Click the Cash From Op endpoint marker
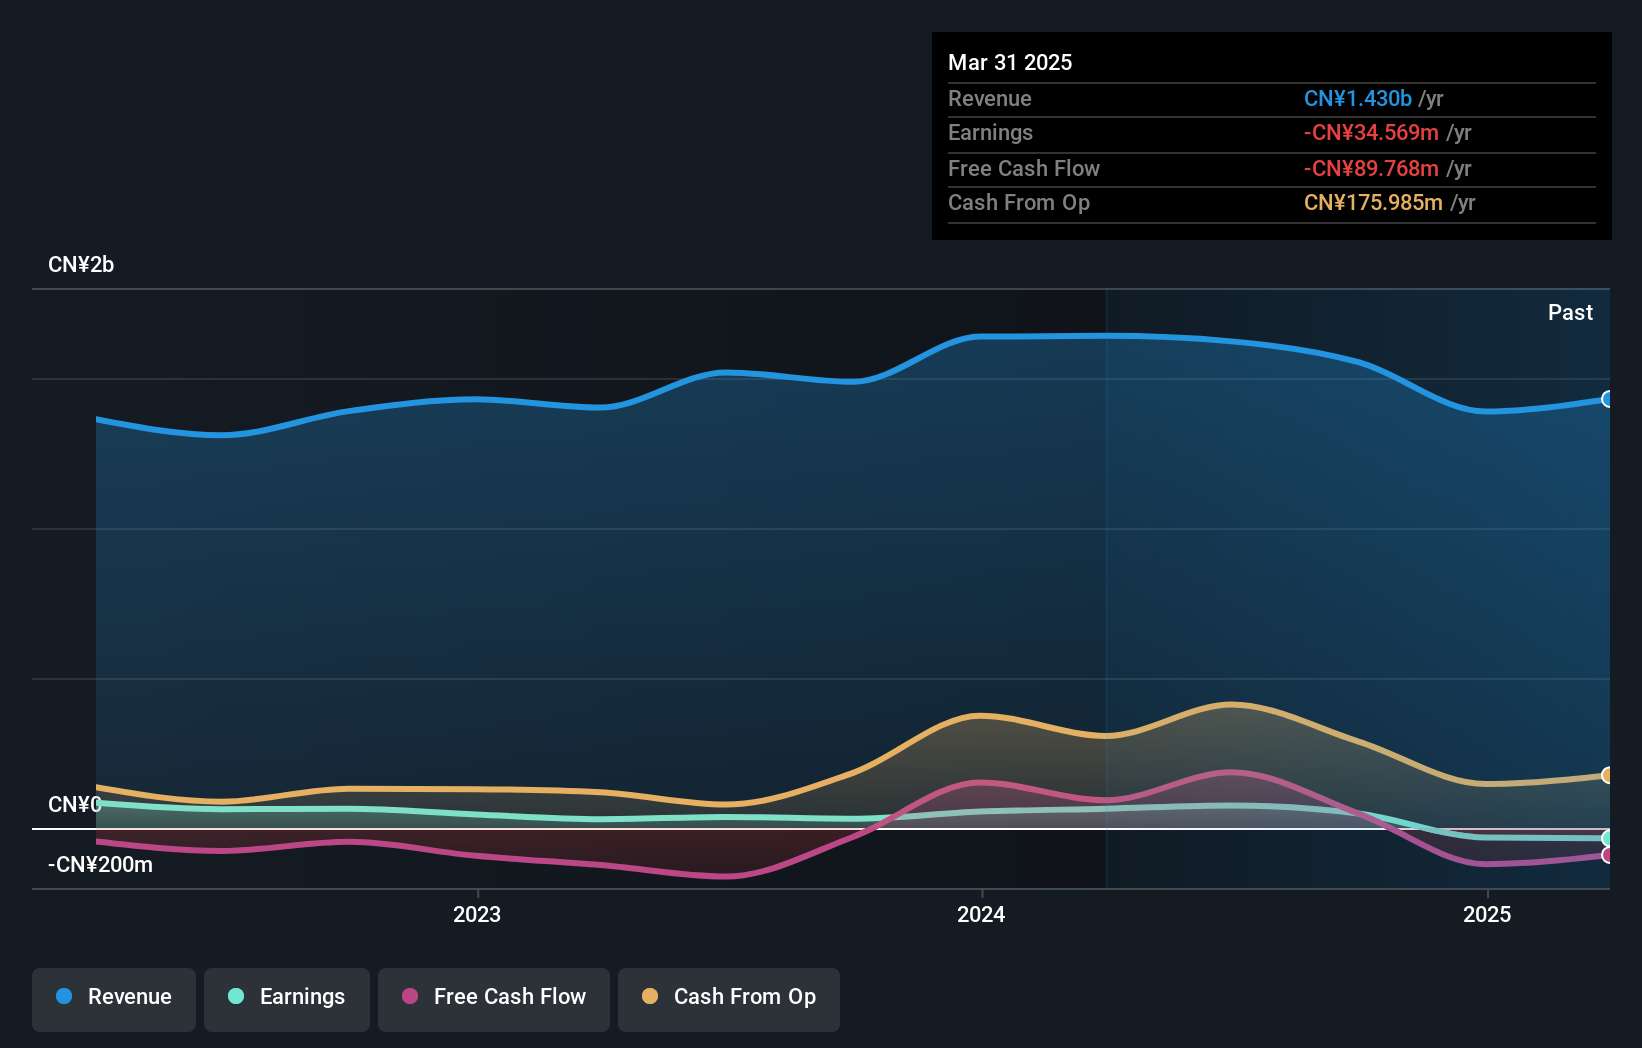Screen dimensions: 1642x1048 click(1607, 775)
